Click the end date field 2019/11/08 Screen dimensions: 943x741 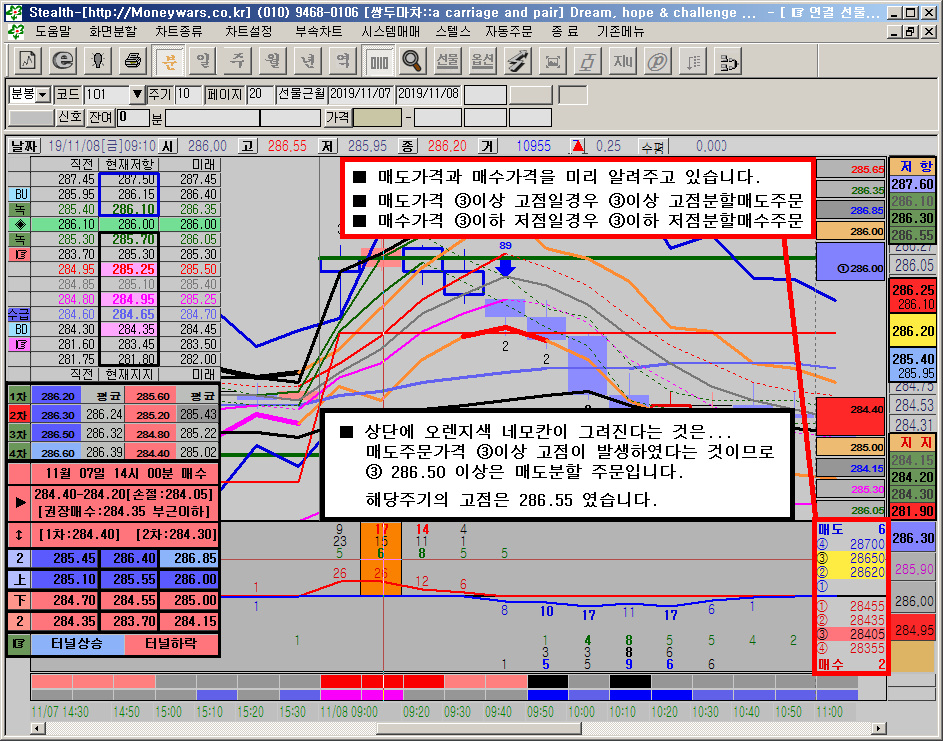click(428, 94)
